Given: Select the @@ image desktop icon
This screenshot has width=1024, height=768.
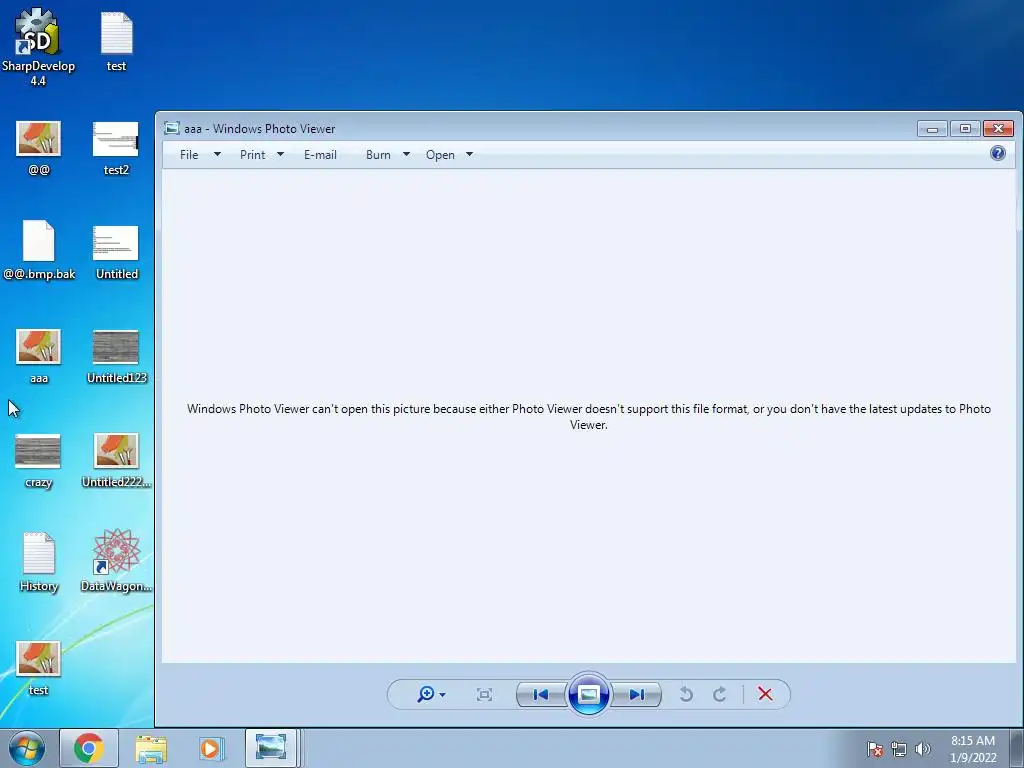Looking at the screenshot, I should click(x=39, y=148).
